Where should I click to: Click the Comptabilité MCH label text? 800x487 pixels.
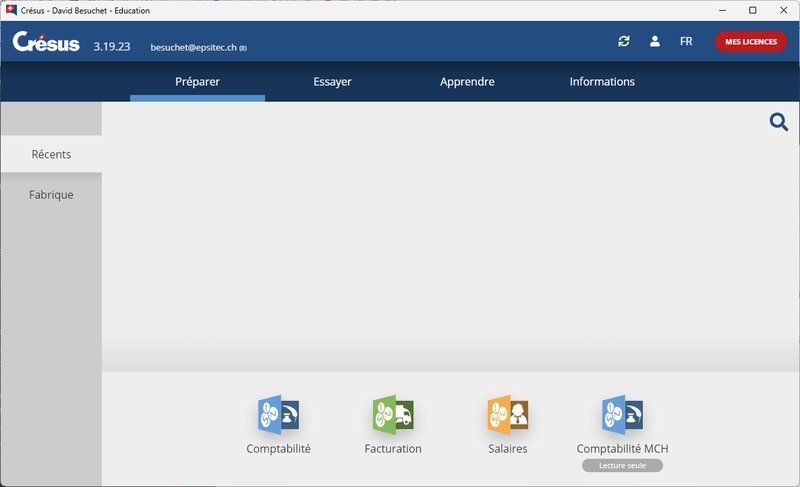pyautogui.click(x=622, y=449)
